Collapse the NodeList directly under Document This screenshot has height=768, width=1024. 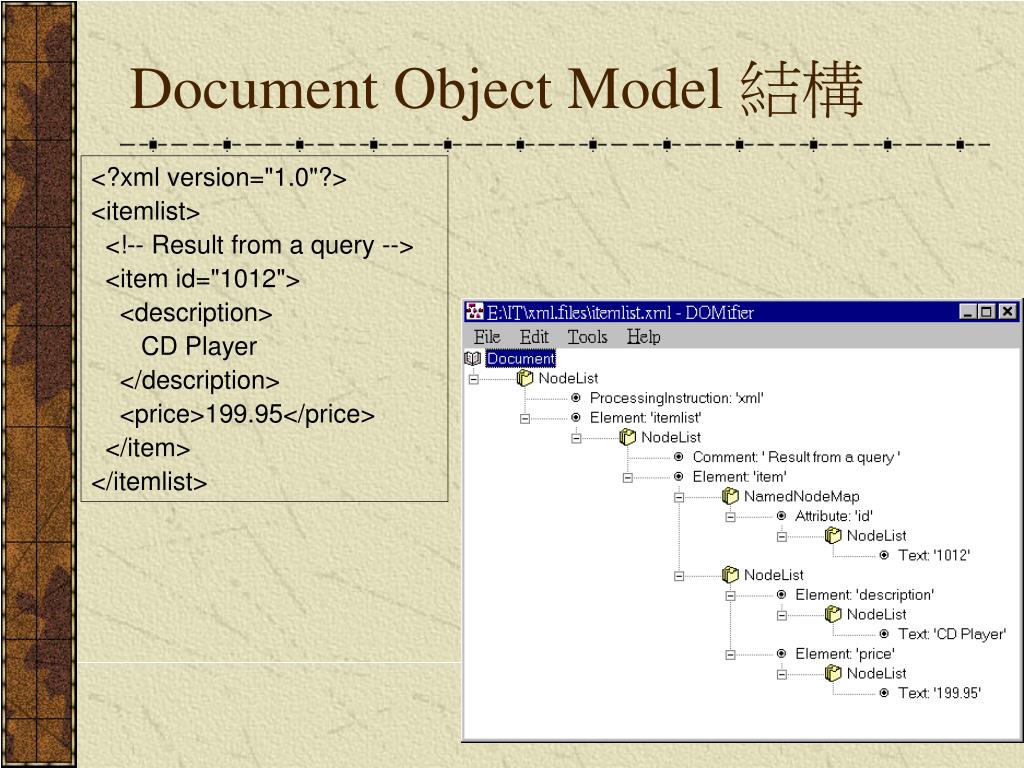[473, 379]
